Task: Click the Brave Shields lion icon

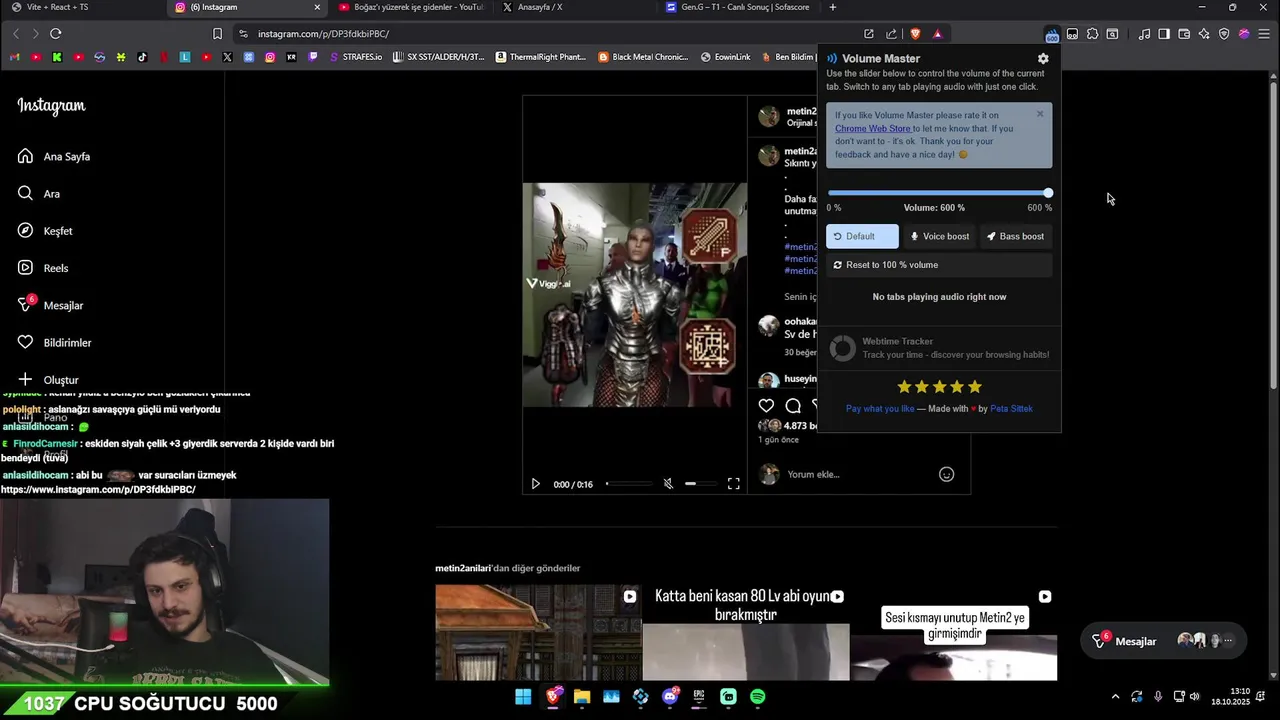Action: 915,33
